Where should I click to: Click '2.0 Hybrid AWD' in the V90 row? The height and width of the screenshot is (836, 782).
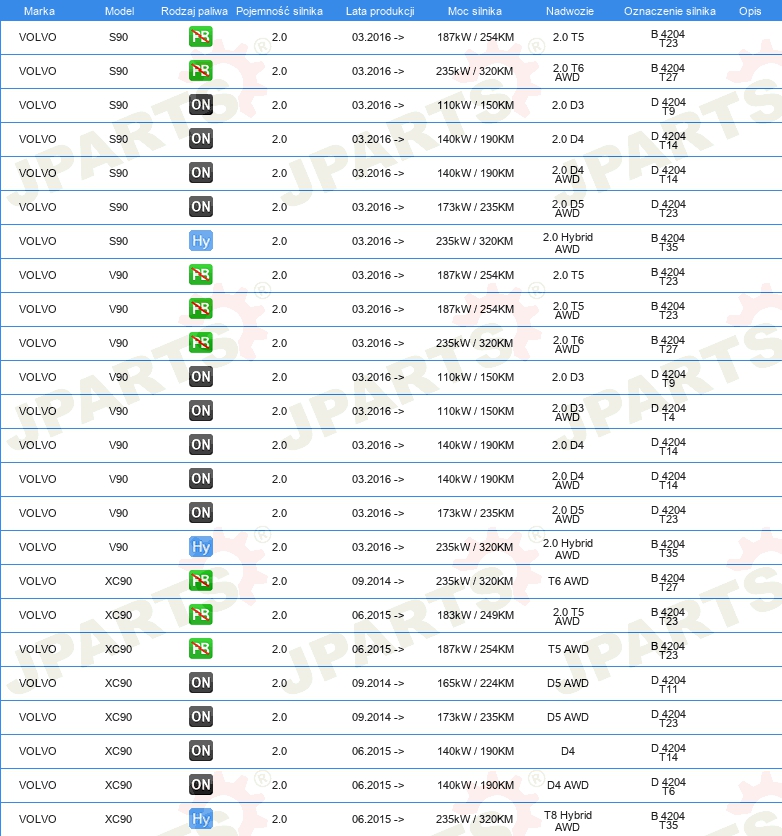568,549
